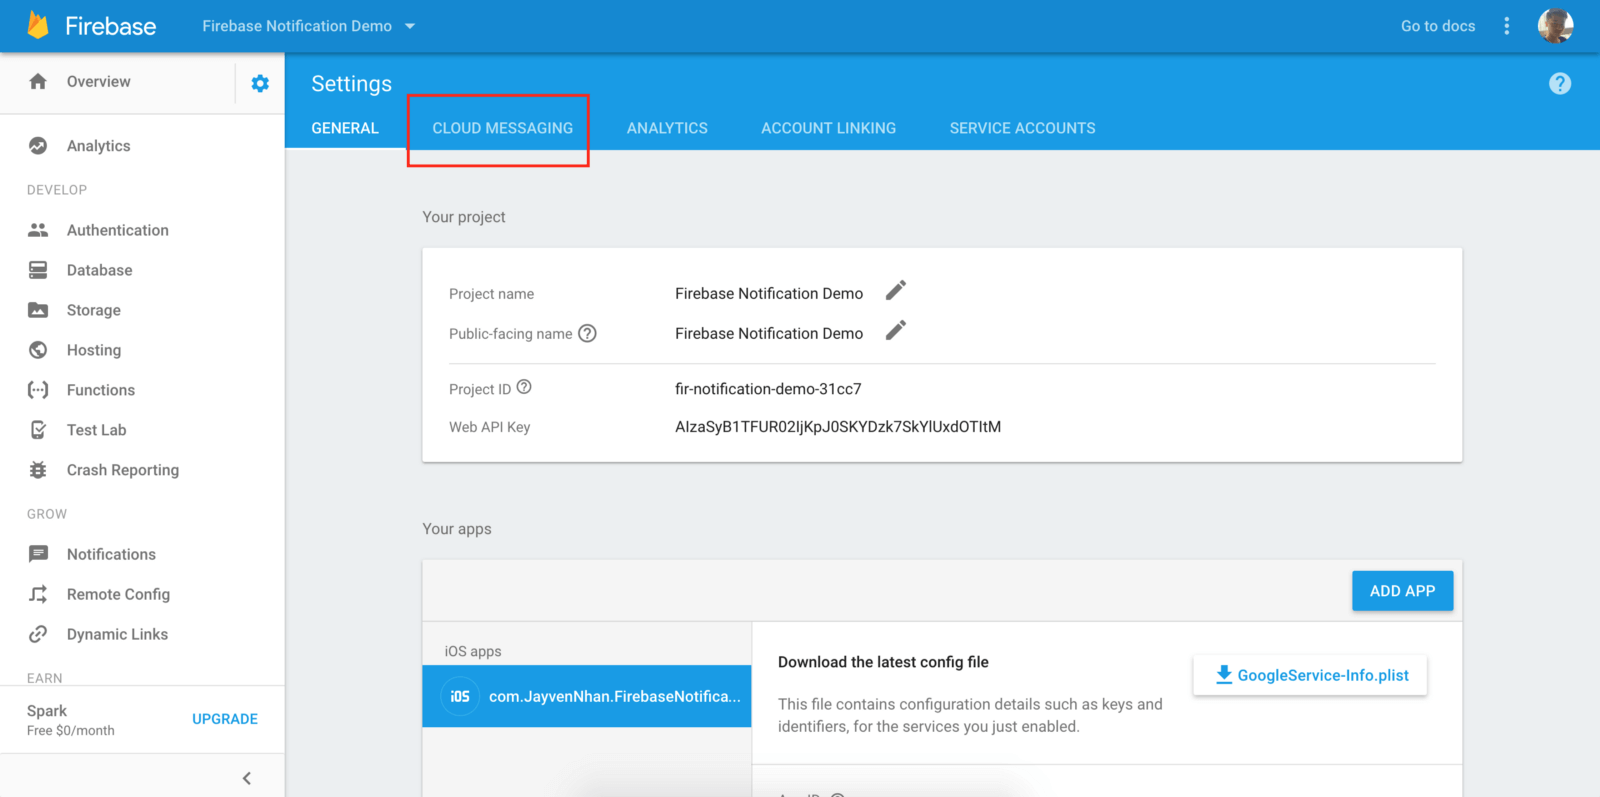Switch to the Analytics settings tab
This screenshot has height=797, width=1600.
click(x=667, y=128)
